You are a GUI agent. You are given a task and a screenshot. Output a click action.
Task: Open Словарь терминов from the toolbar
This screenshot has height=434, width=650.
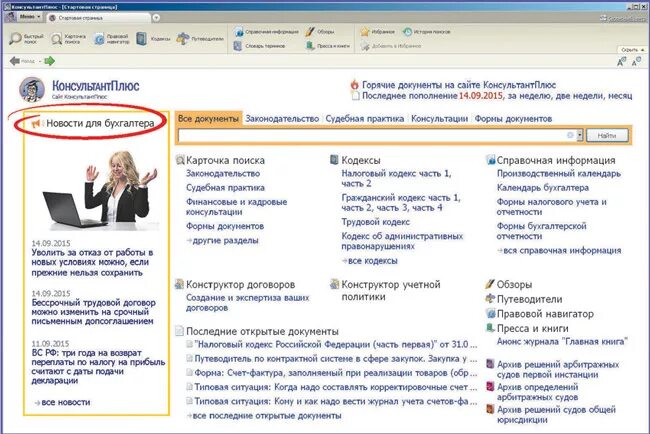pyautogui.click(x=260, y=46)
